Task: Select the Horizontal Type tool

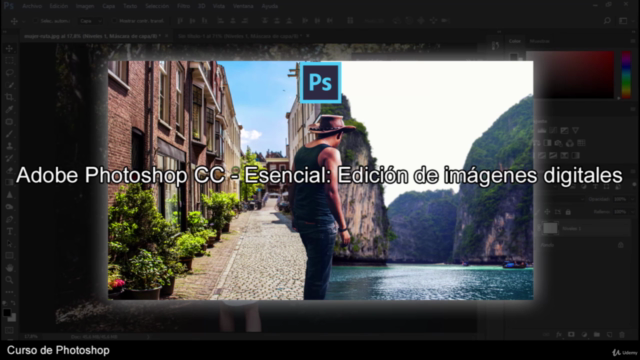Action: pos(9,231)
